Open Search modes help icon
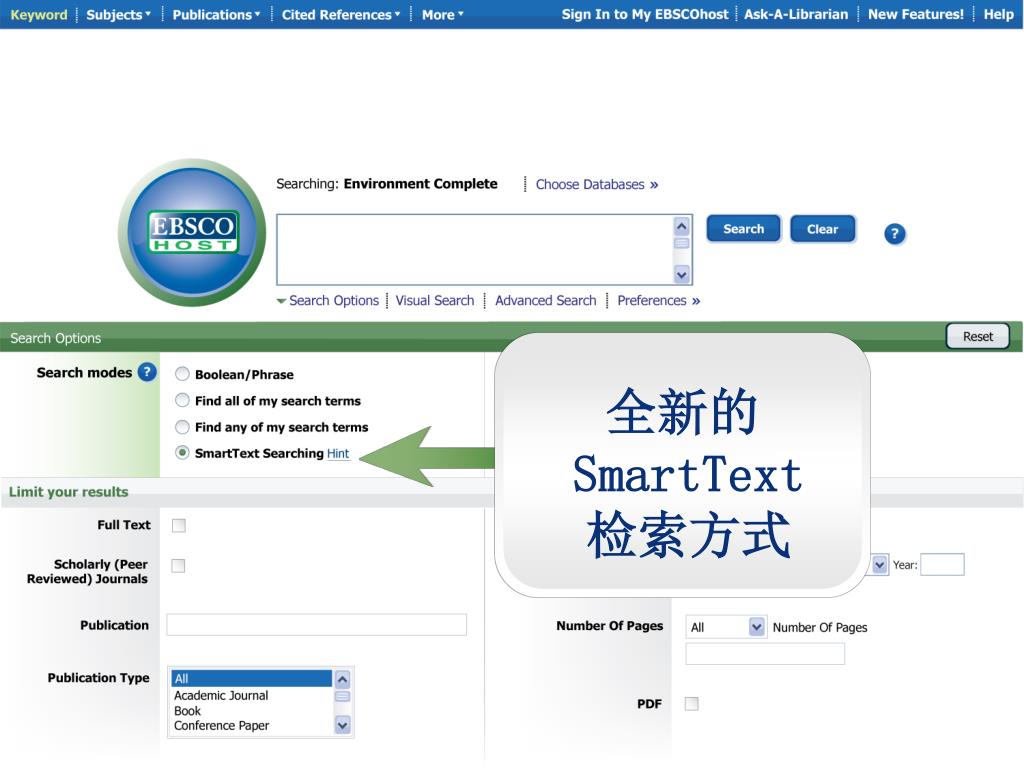Image resolution: width=1024 pixels, height=768 pixels. [x=148, y=372]
